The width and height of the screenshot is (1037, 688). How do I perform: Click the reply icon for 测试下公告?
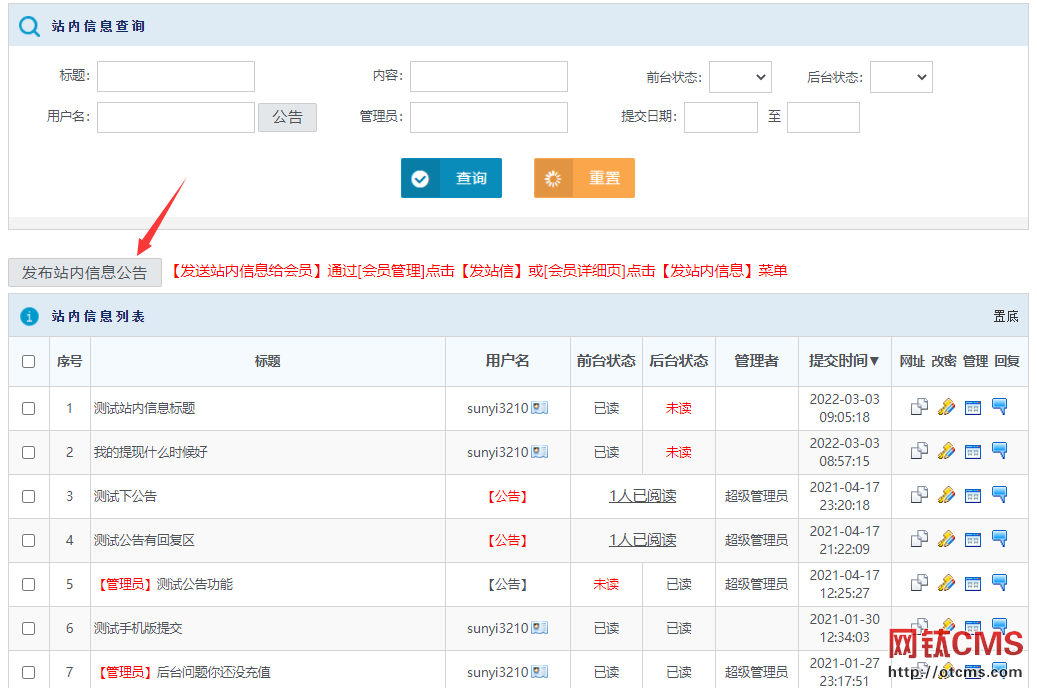(1001, 495)
